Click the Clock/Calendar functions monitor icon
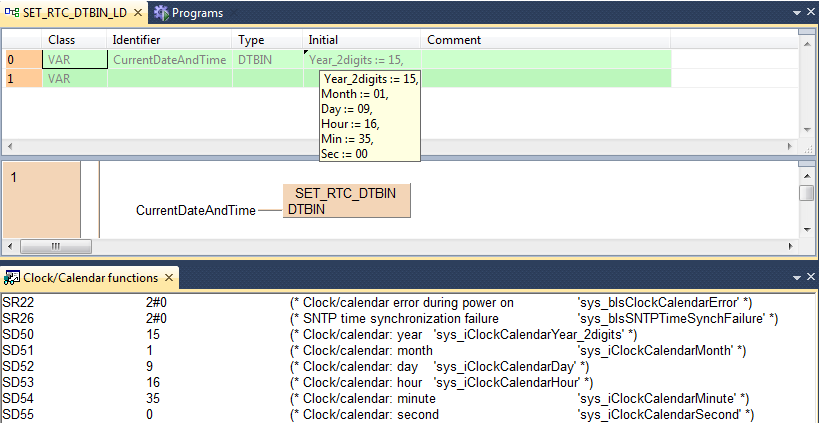The width and height of the screenshot is (821, 423). 11,277
